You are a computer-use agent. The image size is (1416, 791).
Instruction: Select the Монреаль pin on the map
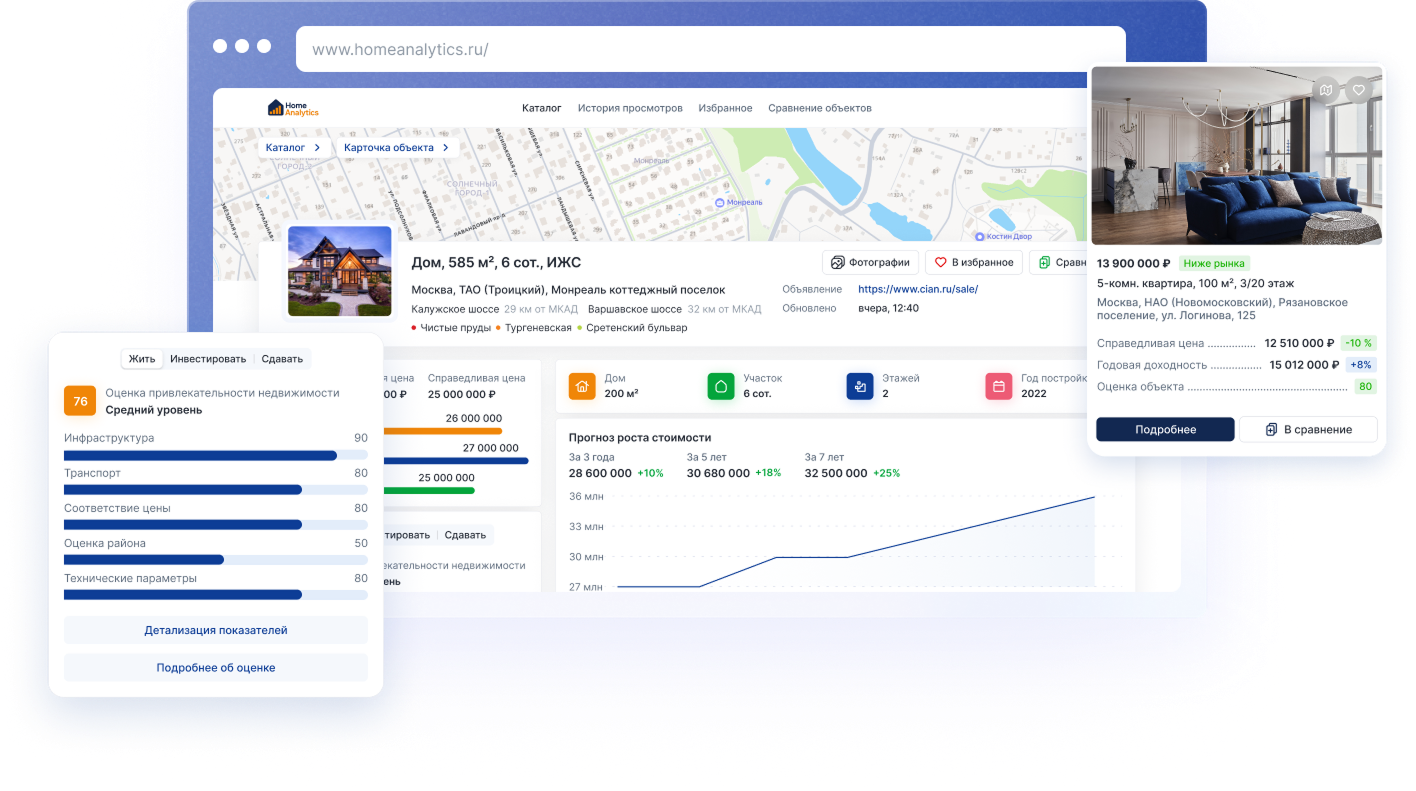tap(720, 202)
